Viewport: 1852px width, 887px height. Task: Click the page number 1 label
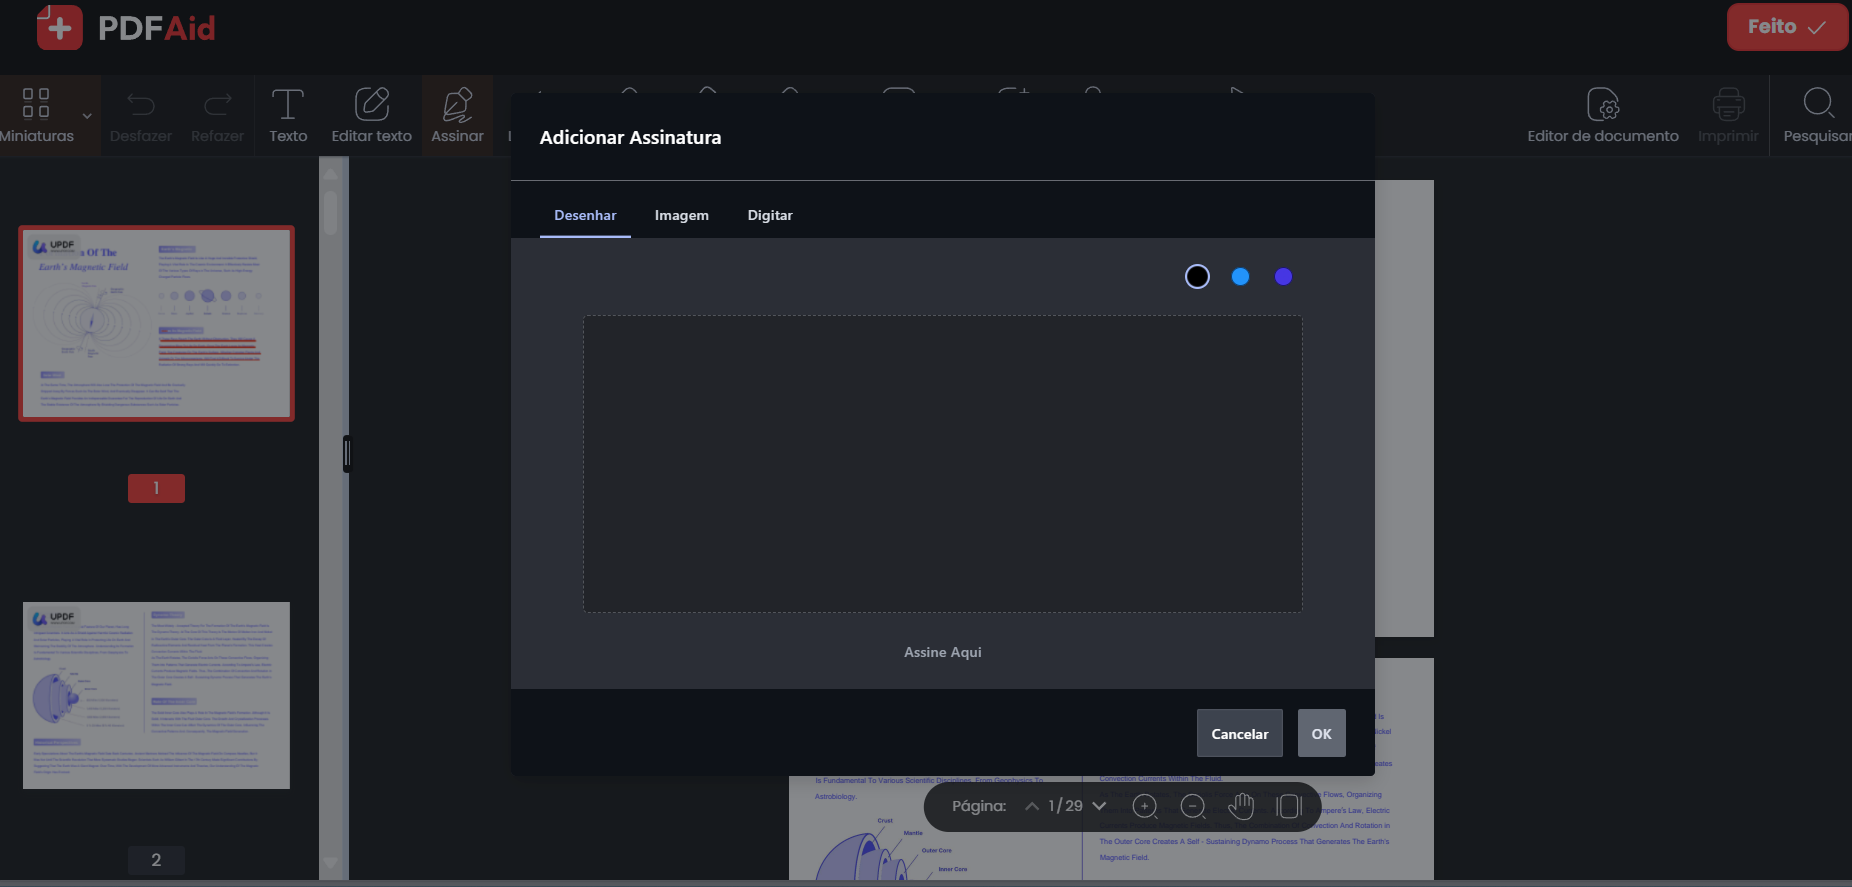tap(156, 488)
